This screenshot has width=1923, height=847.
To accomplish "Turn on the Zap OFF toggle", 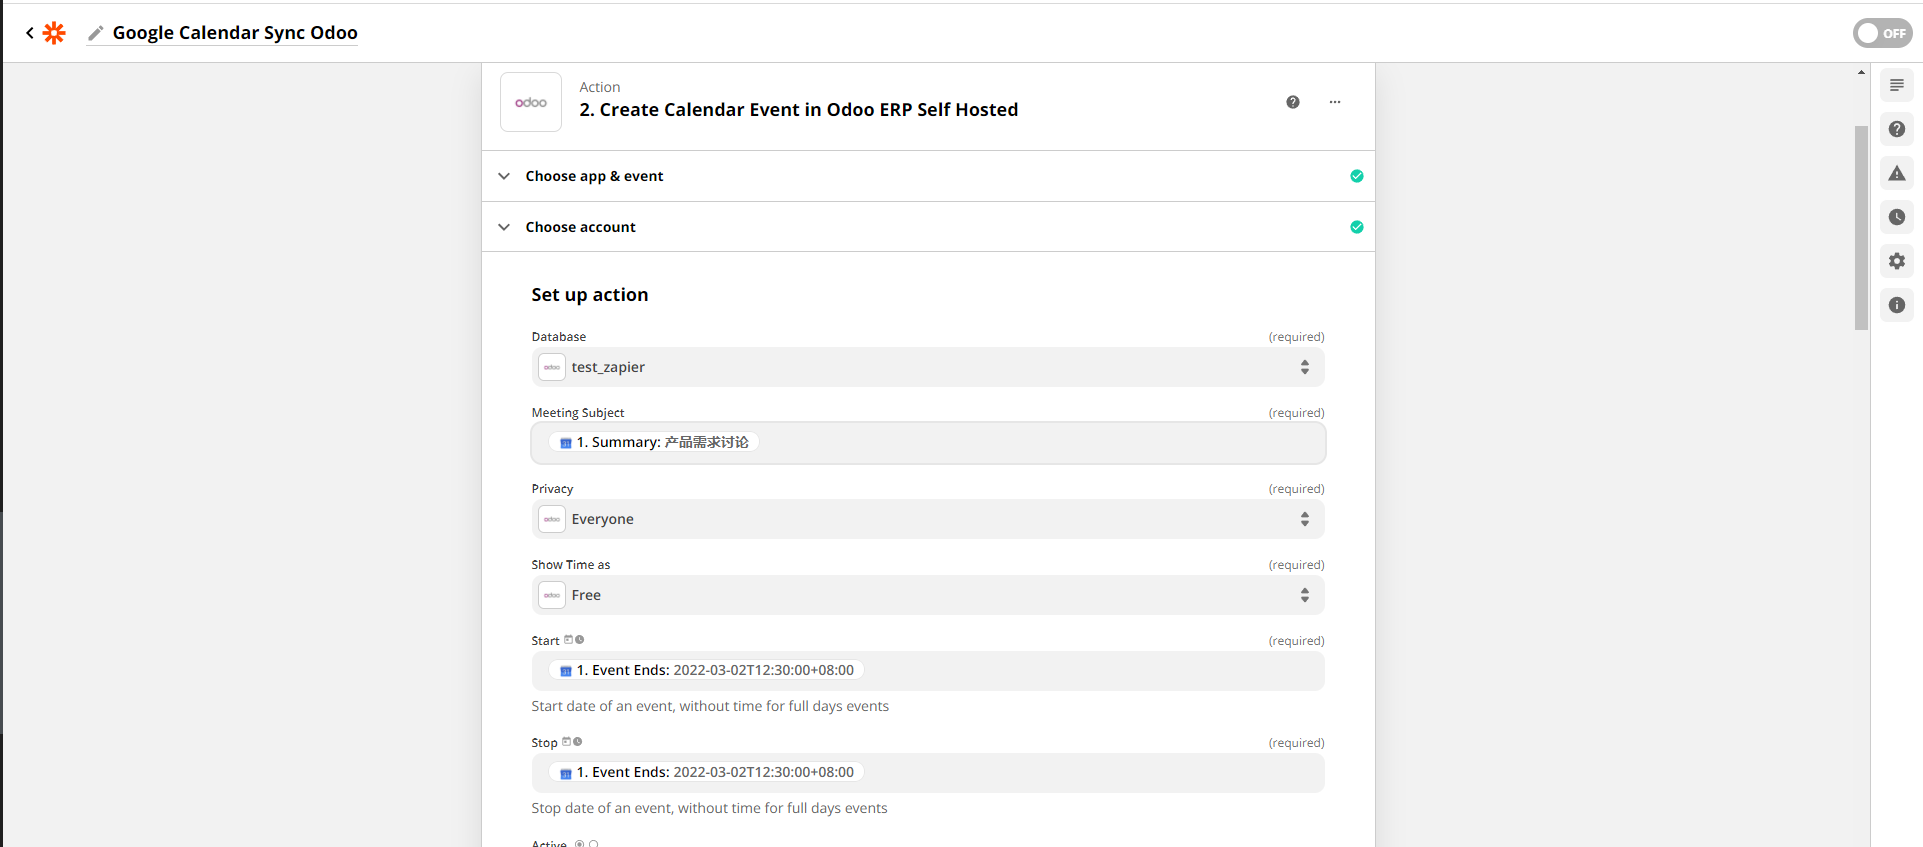I will (1883, 33).
